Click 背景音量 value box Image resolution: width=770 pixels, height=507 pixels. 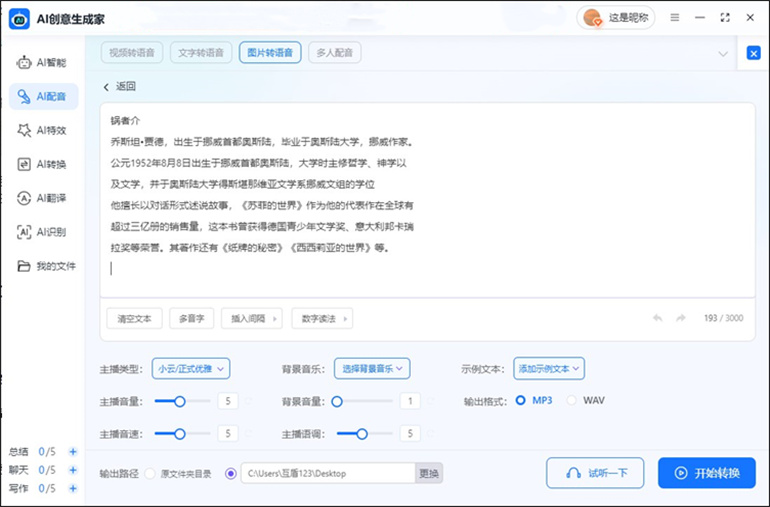(410, 401)
